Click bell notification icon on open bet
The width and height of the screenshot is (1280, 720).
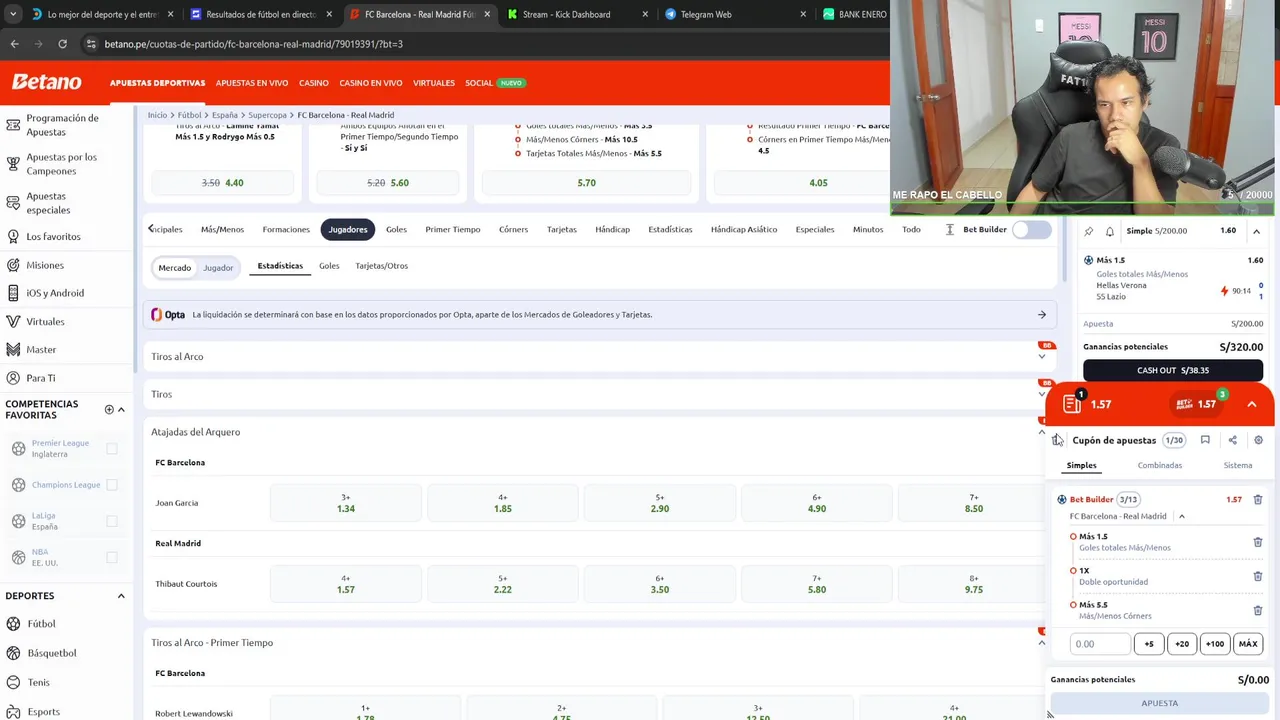click(1109, 231)
